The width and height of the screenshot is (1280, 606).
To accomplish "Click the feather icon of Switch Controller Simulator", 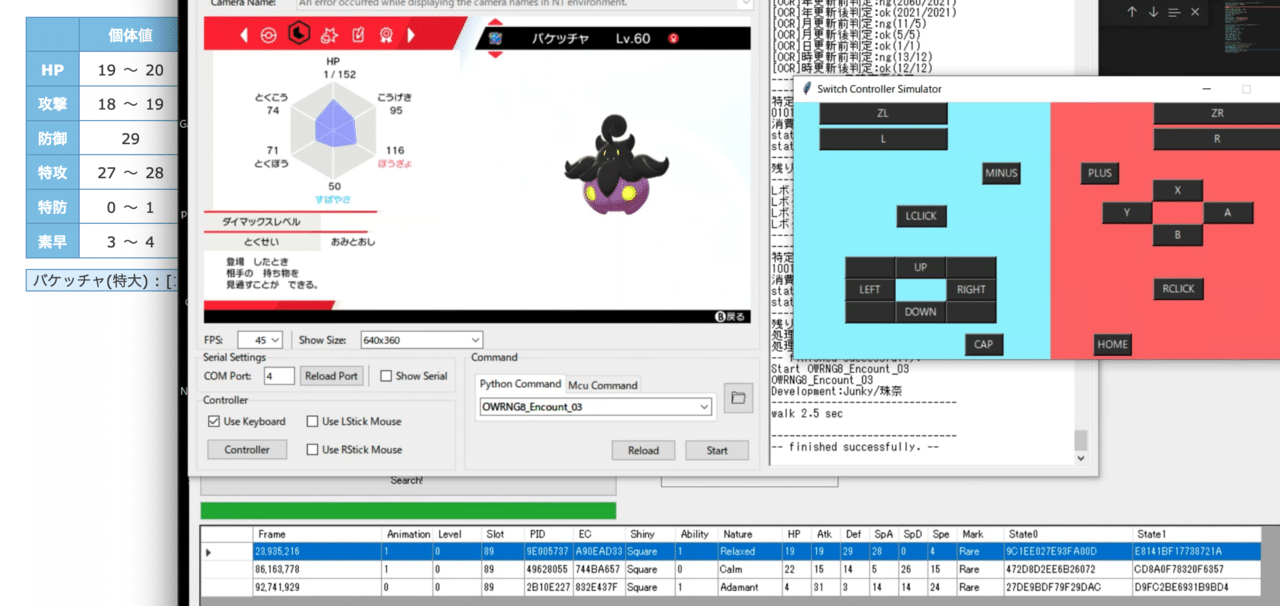I will pyautogui.click(x=806, y=88).
